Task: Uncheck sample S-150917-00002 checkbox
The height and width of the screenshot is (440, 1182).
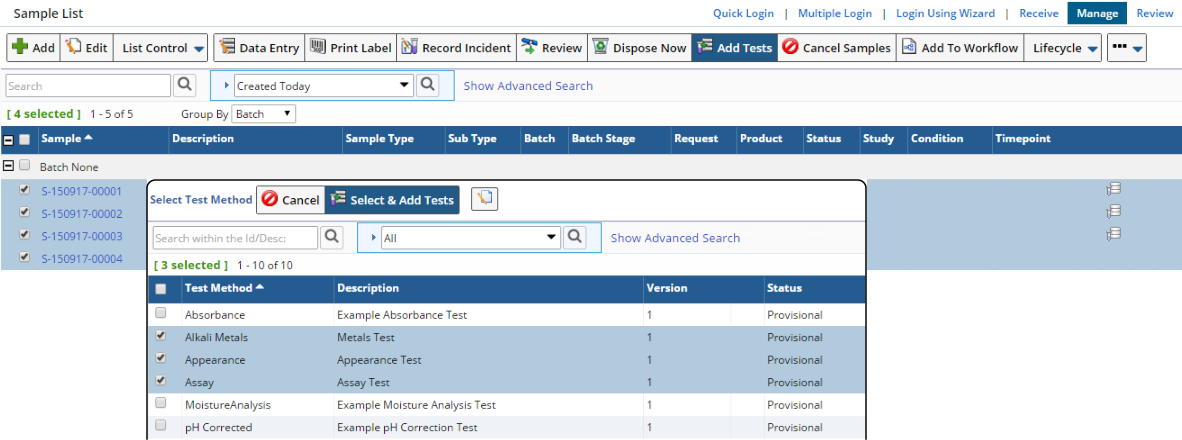Action: click(x=25, y=212)
